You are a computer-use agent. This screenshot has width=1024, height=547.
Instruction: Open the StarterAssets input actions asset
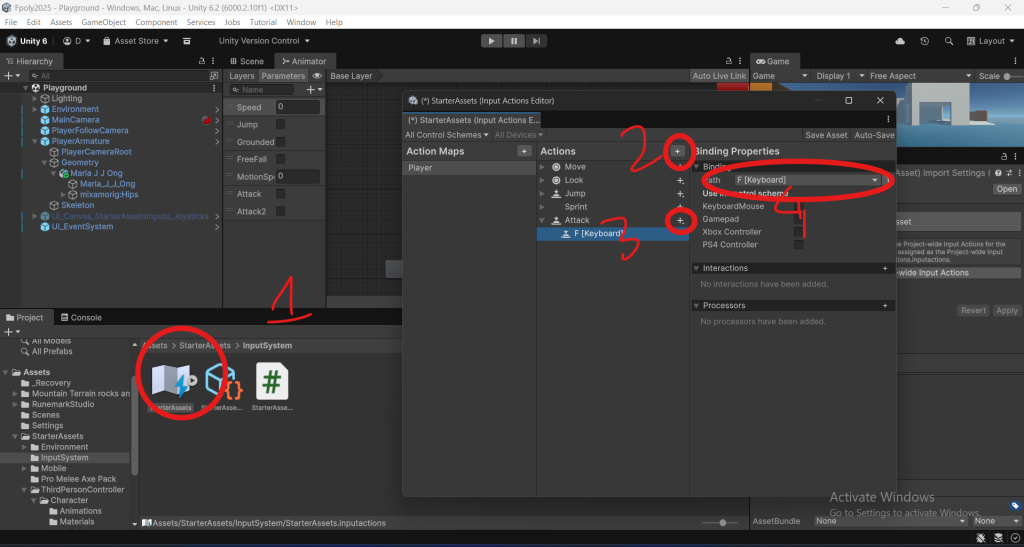point(171,383)
